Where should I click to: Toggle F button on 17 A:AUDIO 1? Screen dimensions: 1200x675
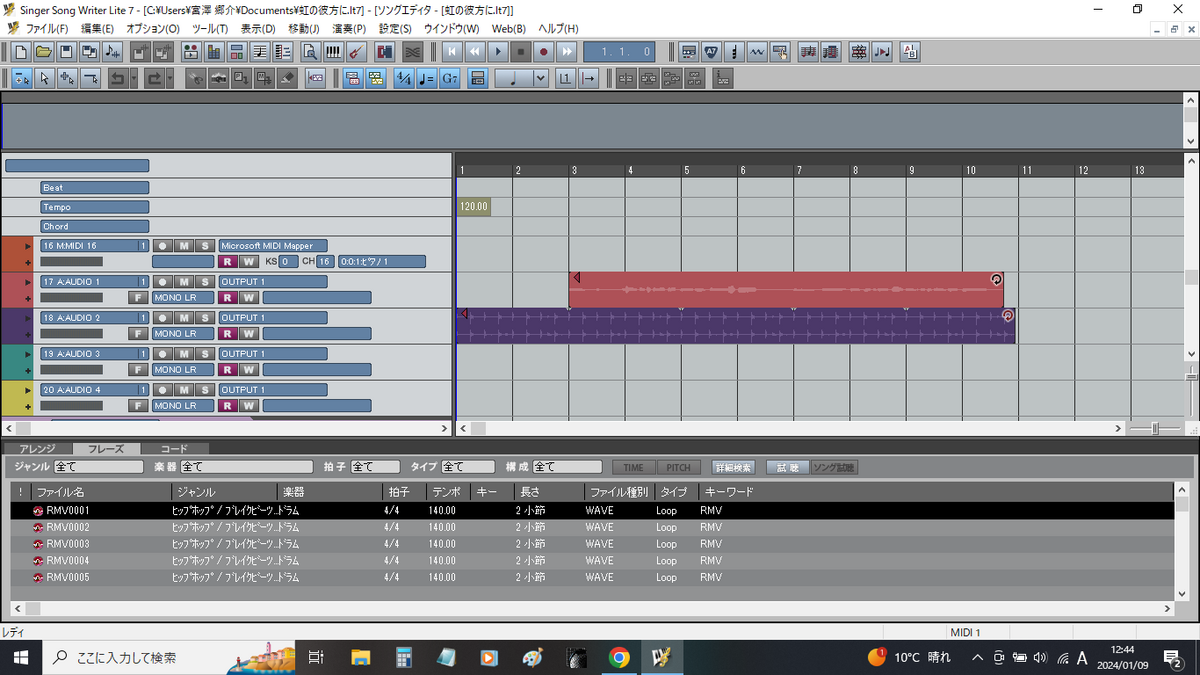click(139, 297)
